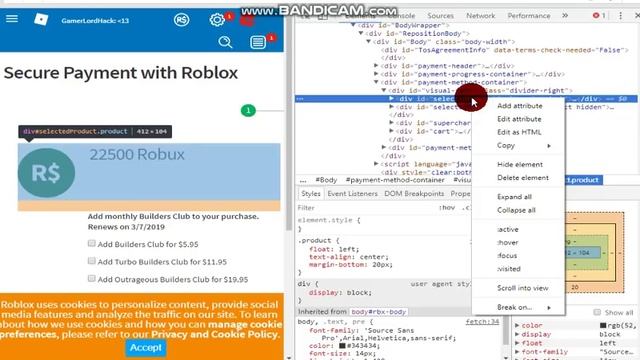Open the settings gear icon

coord(217,20)
